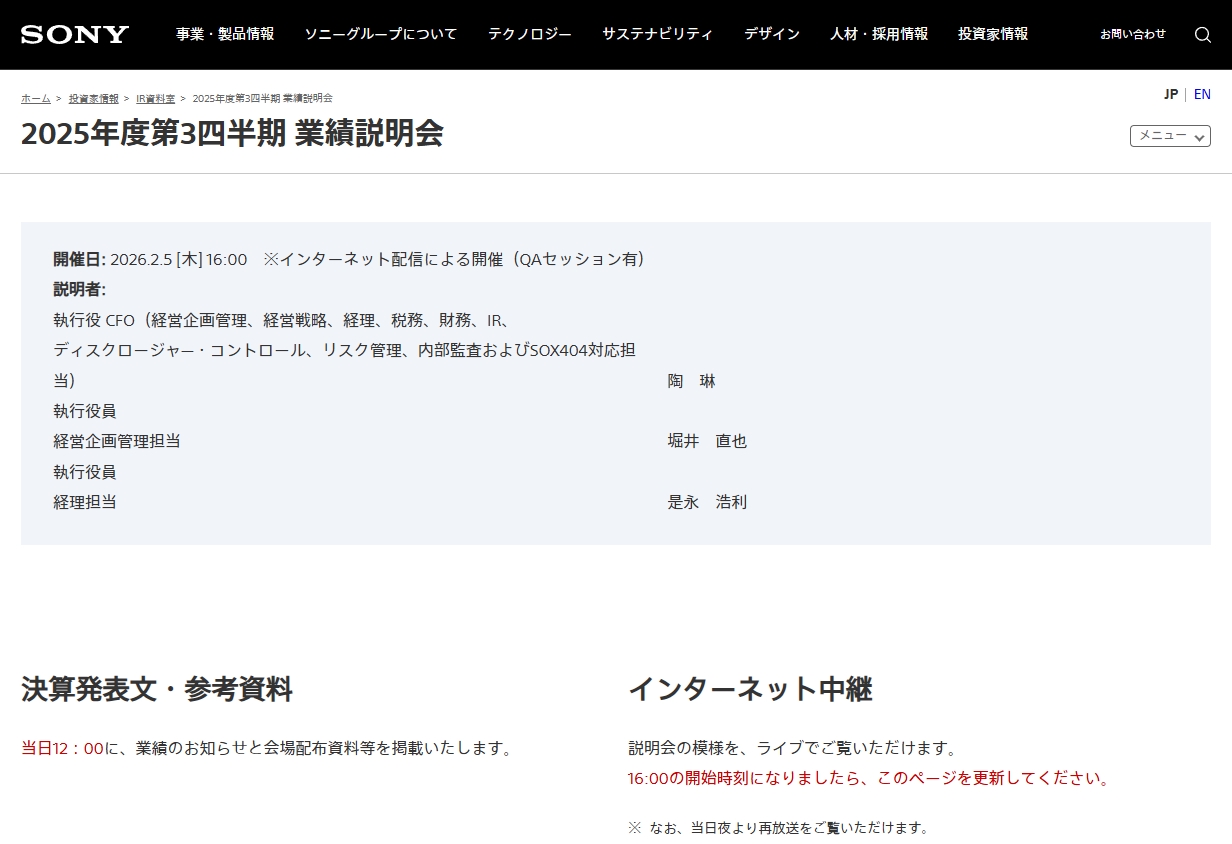1232x844 pixels.
Task: Select the JP language option
Action: tap(1170, 94)
